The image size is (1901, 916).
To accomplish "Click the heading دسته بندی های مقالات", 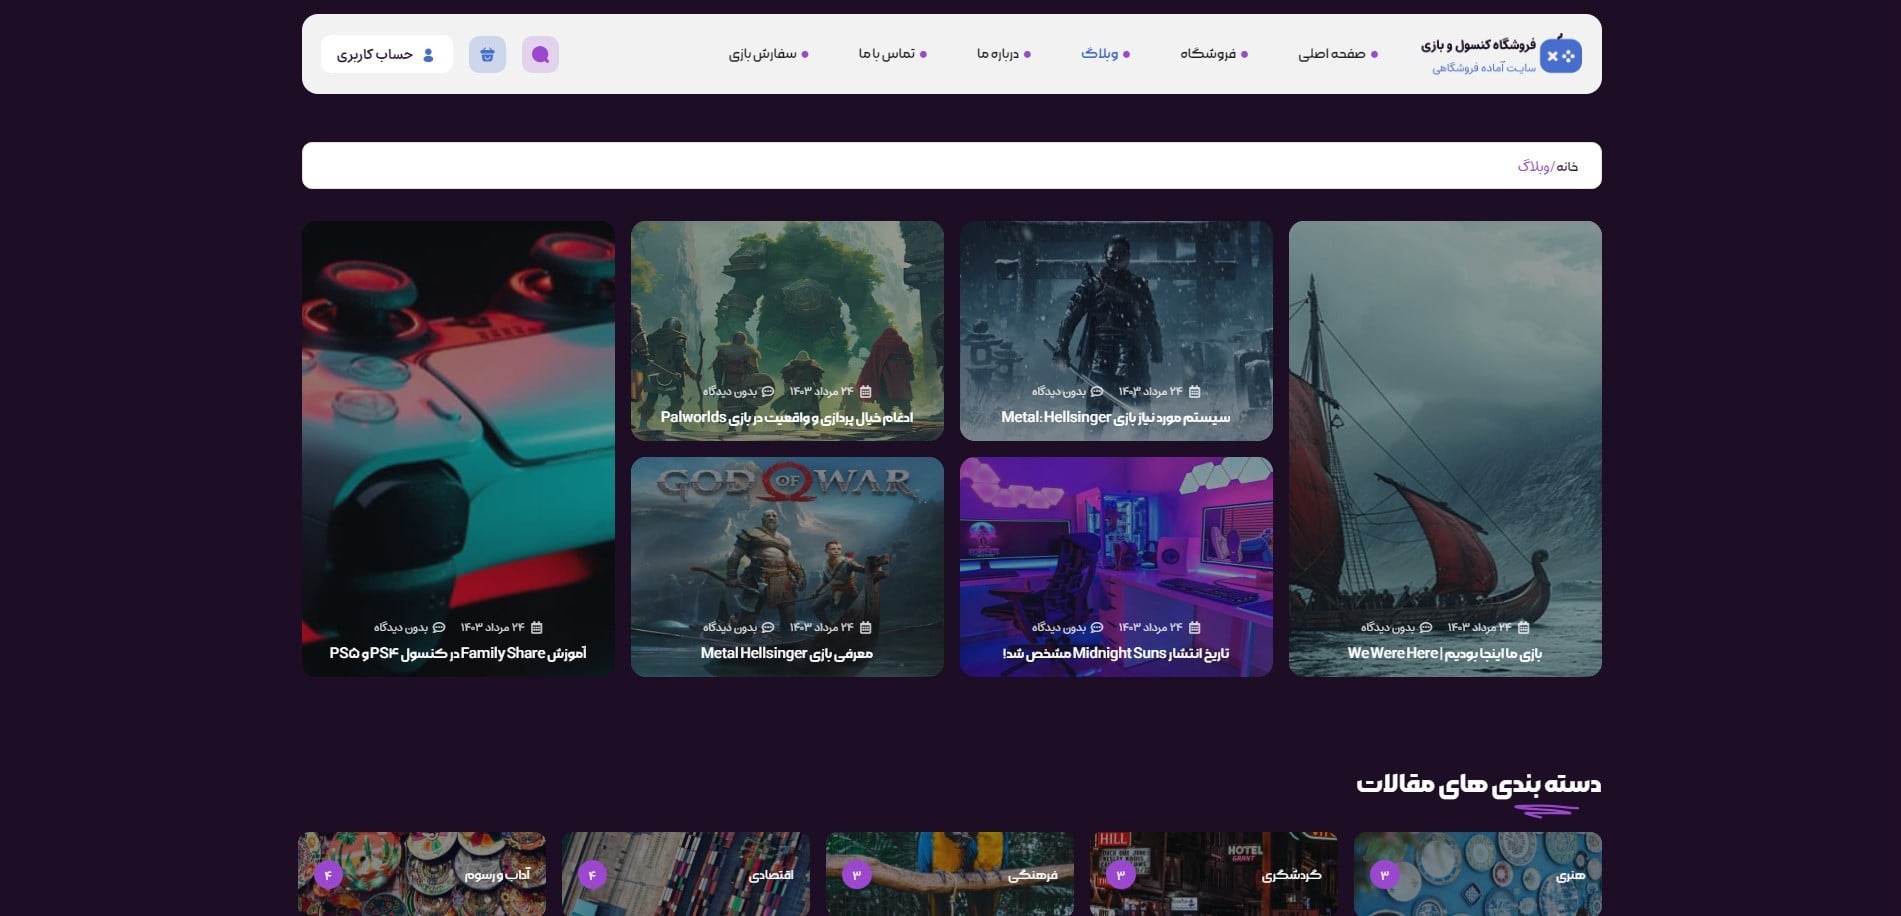I will pyautogui.click(x=1479, y=784).
